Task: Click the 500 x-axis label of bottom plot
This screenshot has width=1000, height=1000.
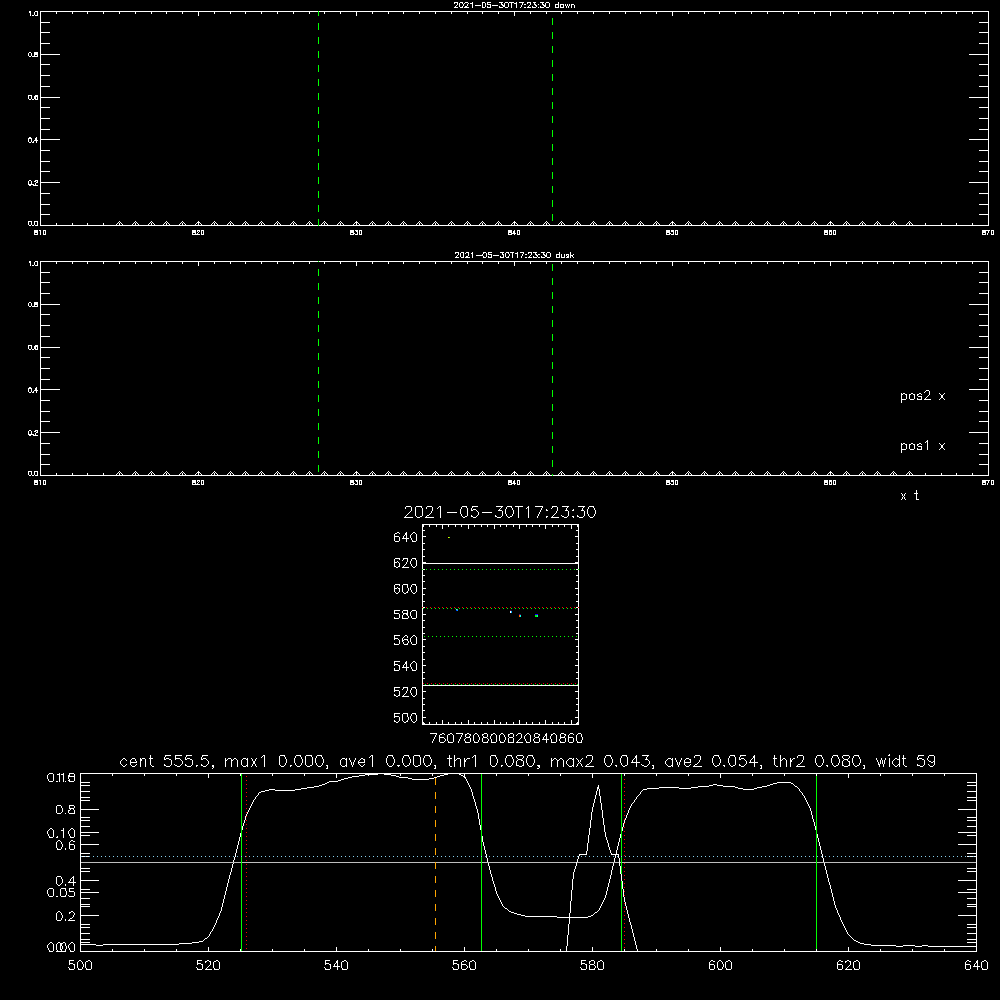Action: tap(80, 966)
